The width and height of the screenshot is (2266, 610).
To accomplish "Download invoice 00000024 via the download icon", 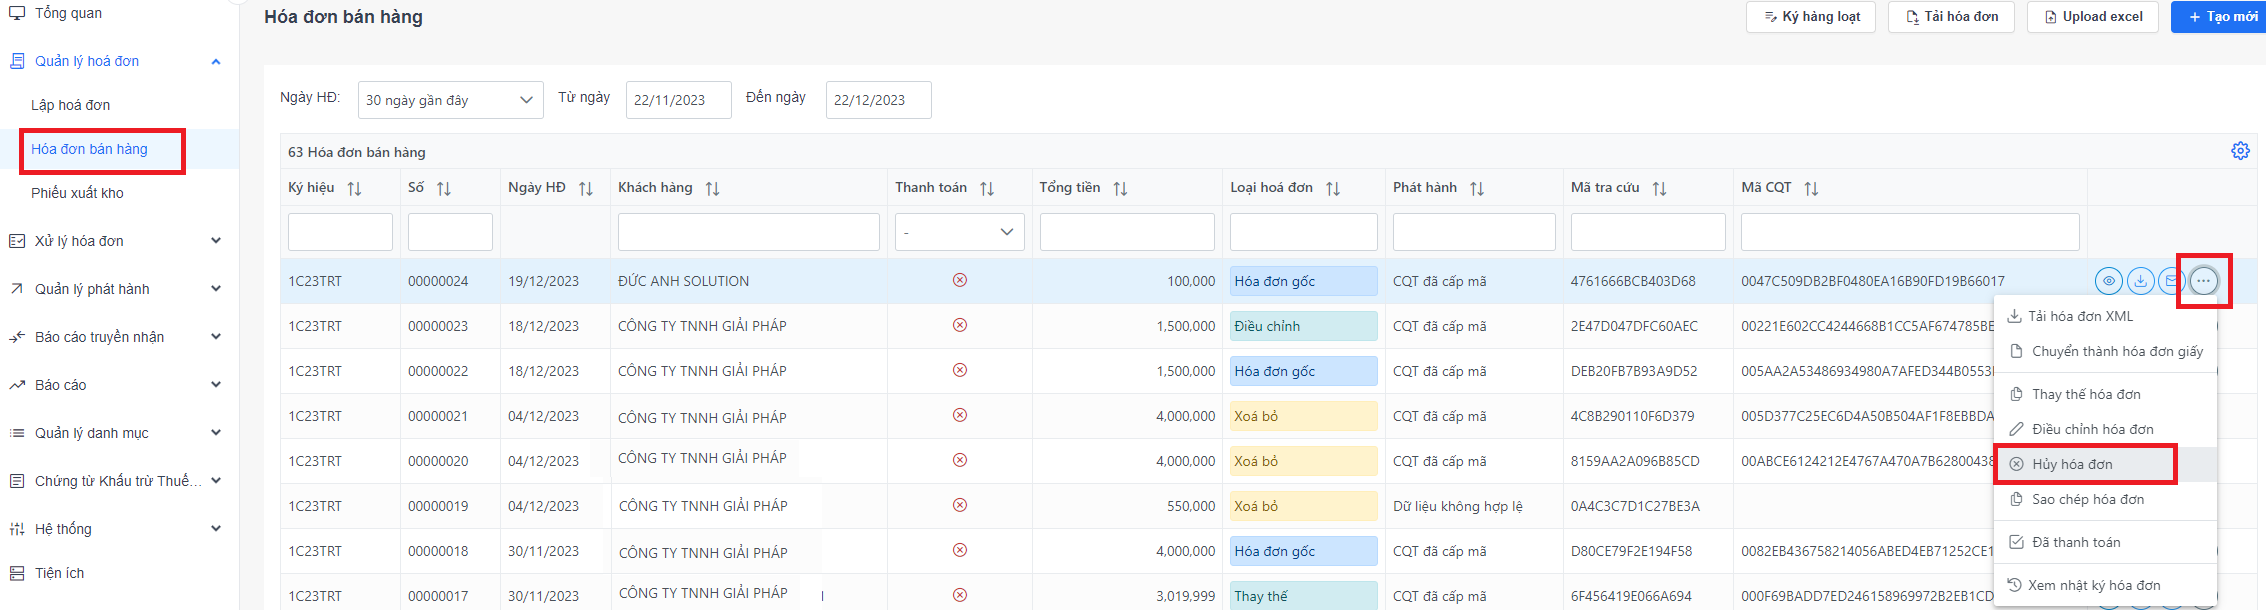I will pyautogui.click(x=2140, y=281).
